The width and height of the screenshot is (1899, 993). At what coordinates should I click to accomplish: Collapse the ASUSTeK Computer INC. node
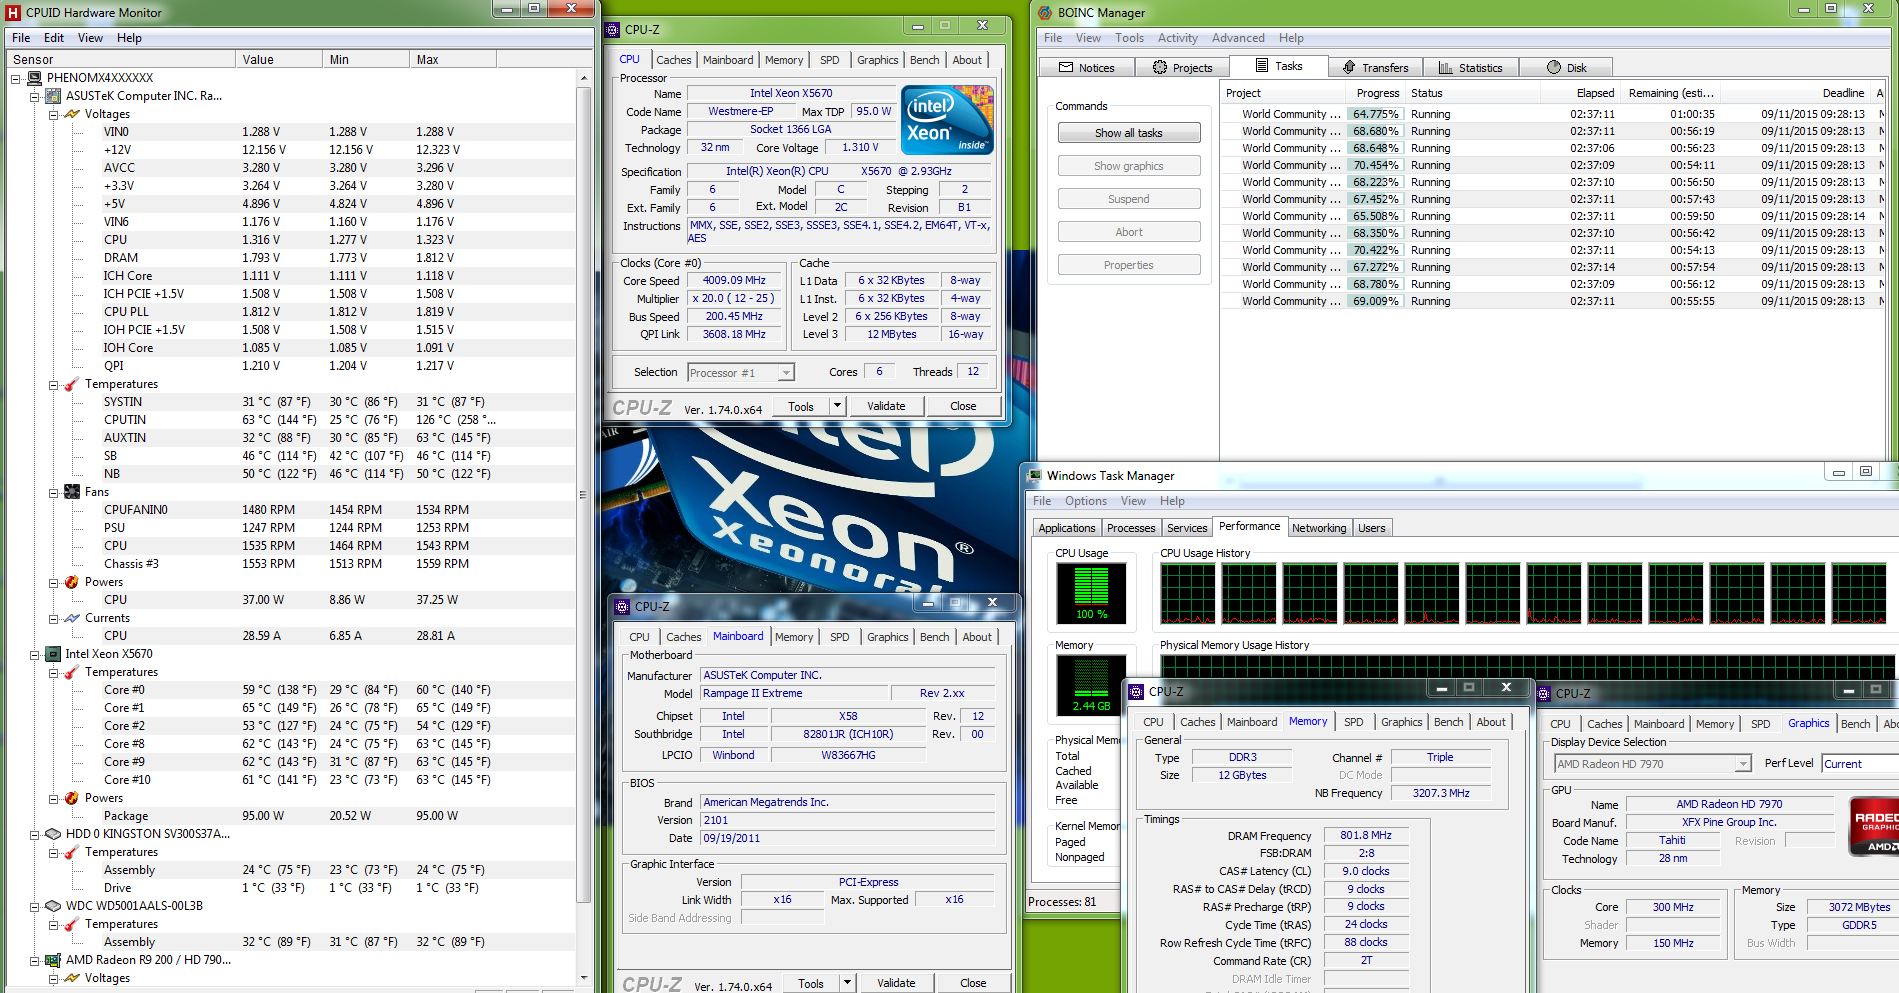tap(35, 96)
